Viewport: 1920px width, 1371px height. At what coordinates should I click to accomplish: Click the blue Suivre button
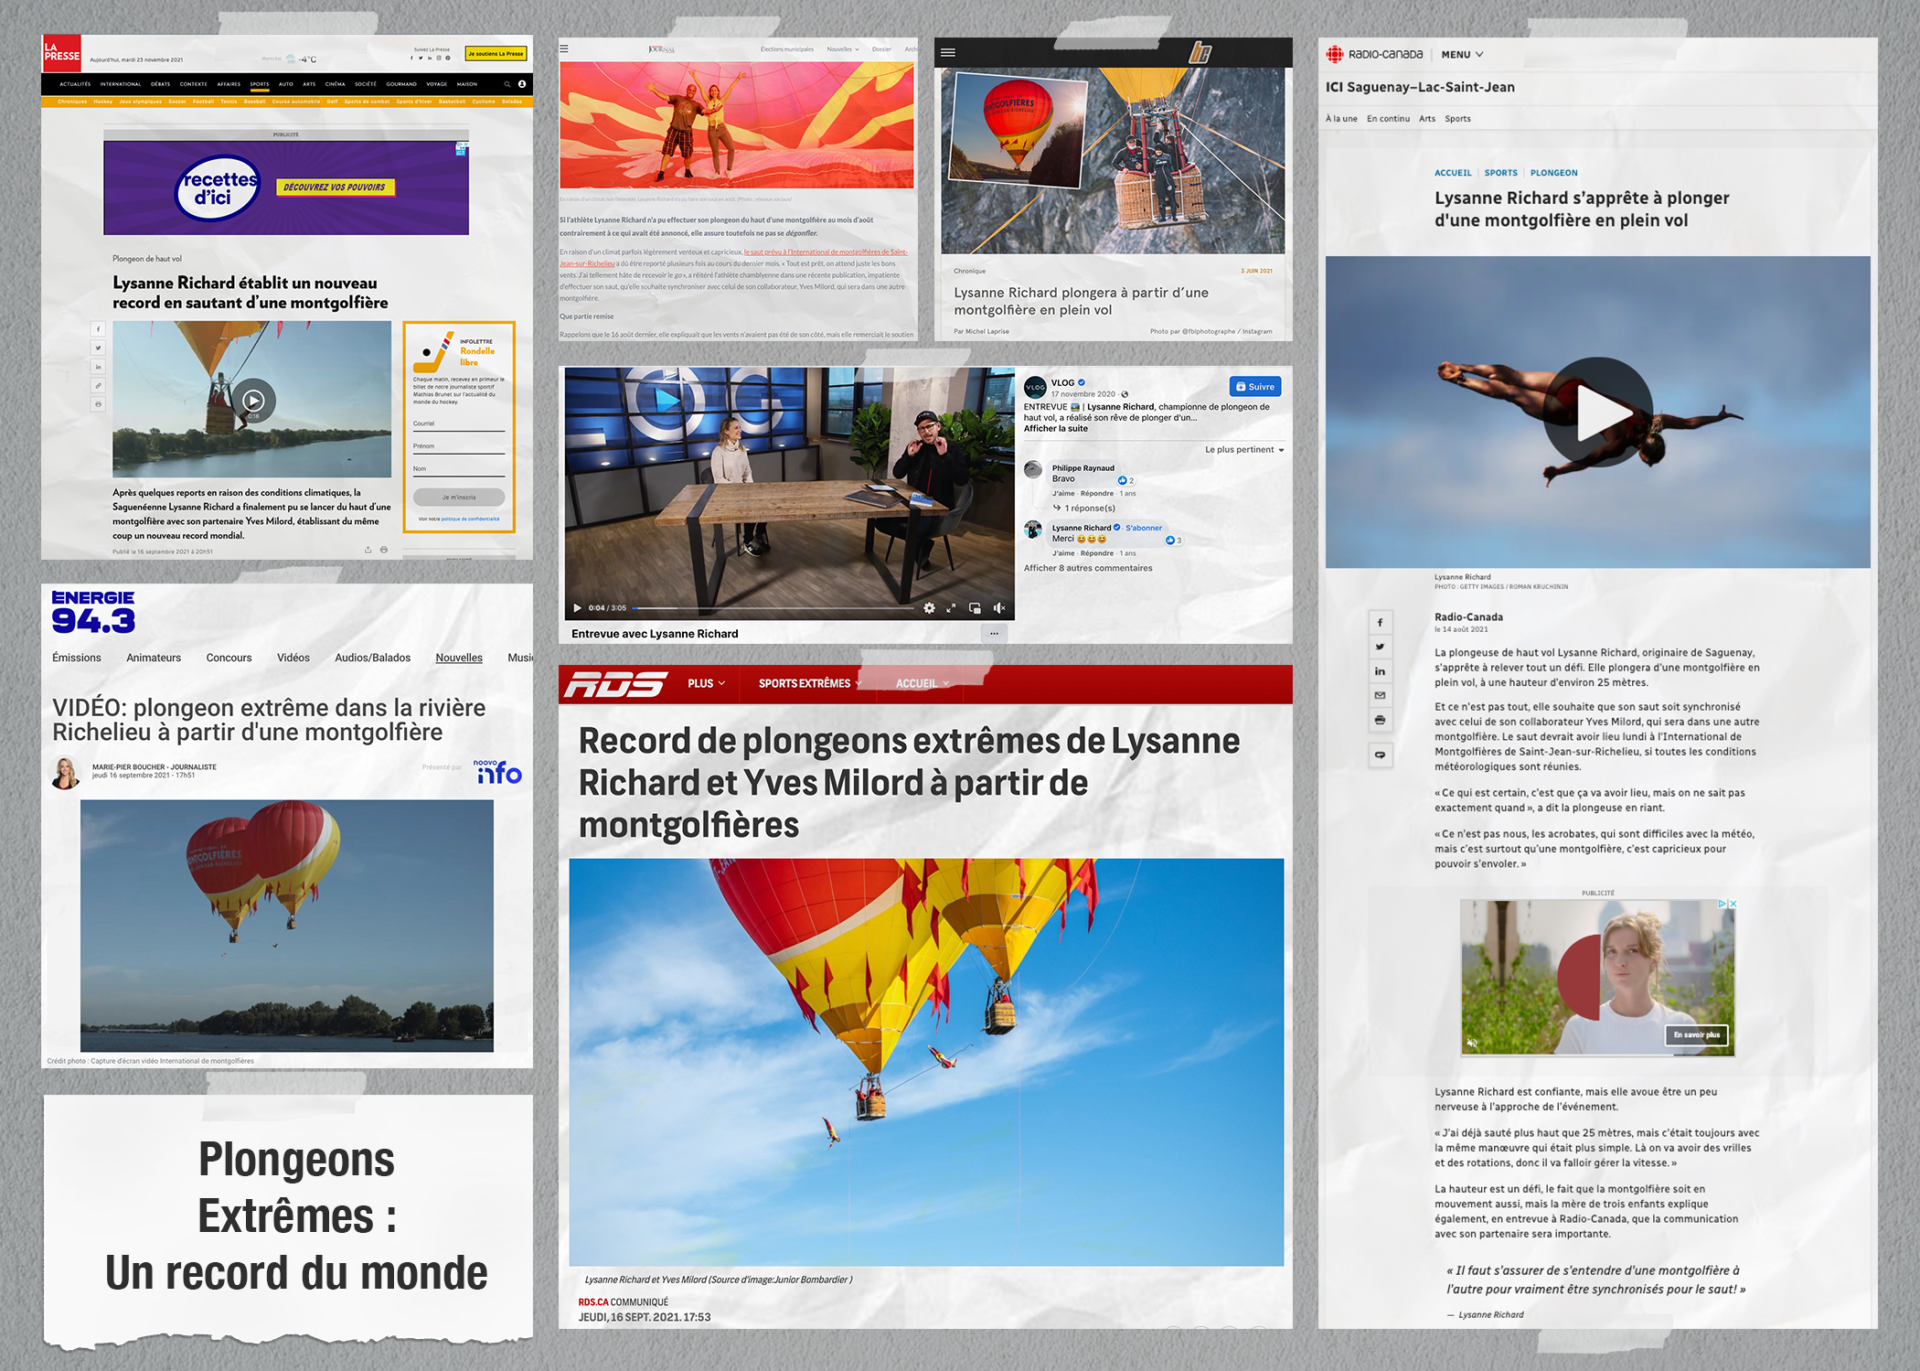click(x=1255, y=387)
